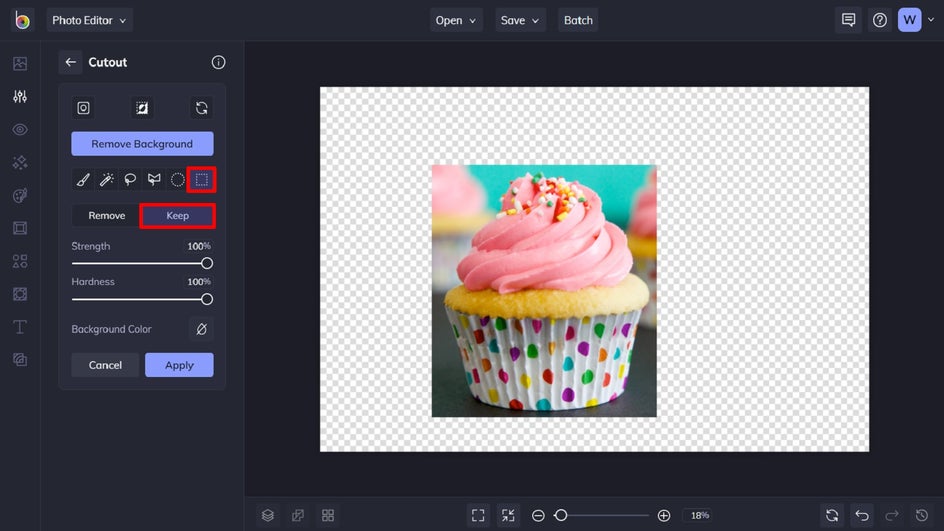This screenshot has width=944, height=531.
Task: Click the Remove Background button
Action: pos(142,144)
